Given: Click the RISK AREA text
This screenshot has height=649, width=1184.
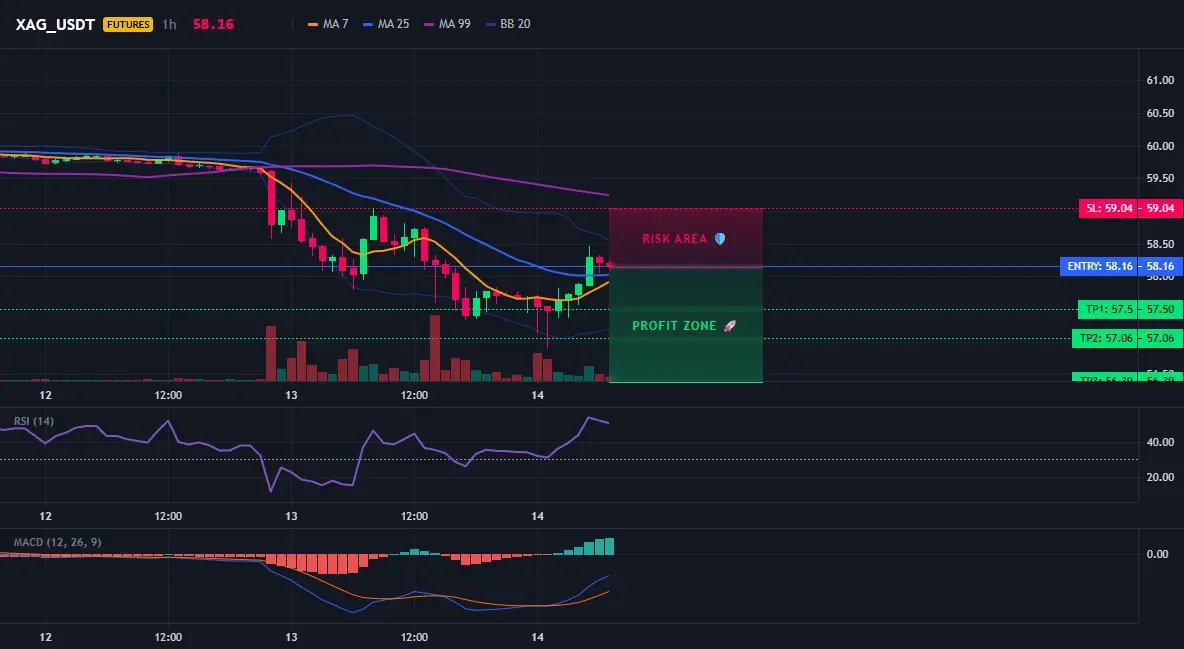Looking at the screenshot, I should (x=674, y=239).
